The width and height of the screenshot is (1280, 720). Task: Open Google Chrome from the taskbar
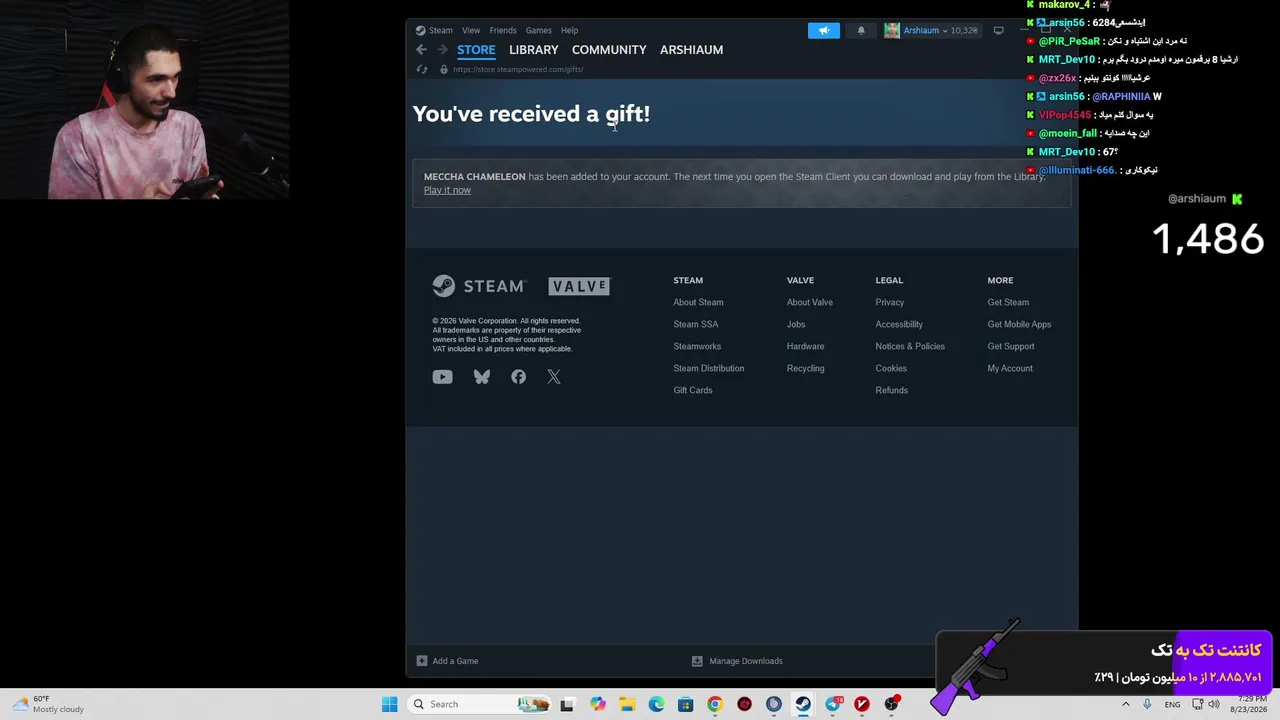pos(714,704)
